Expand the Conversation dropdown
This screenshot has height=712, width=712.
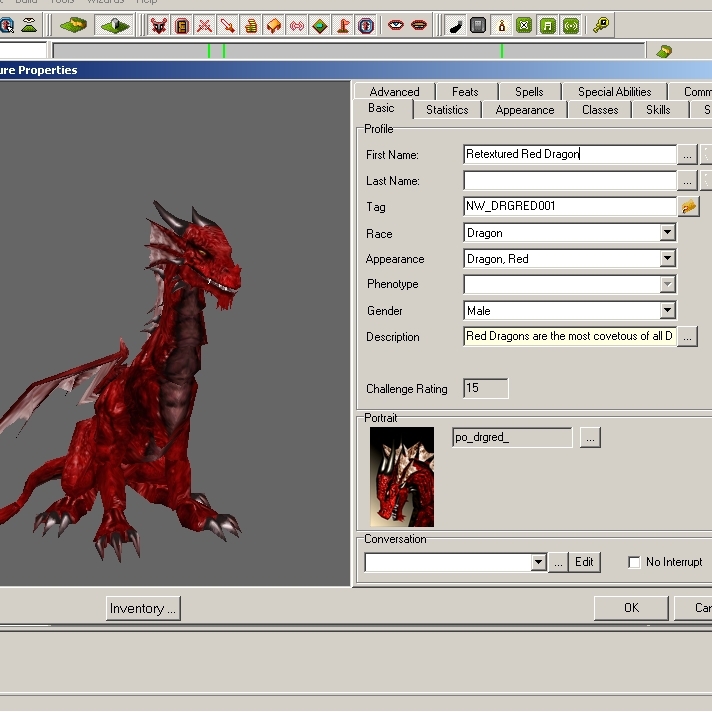tap(539, 562)
